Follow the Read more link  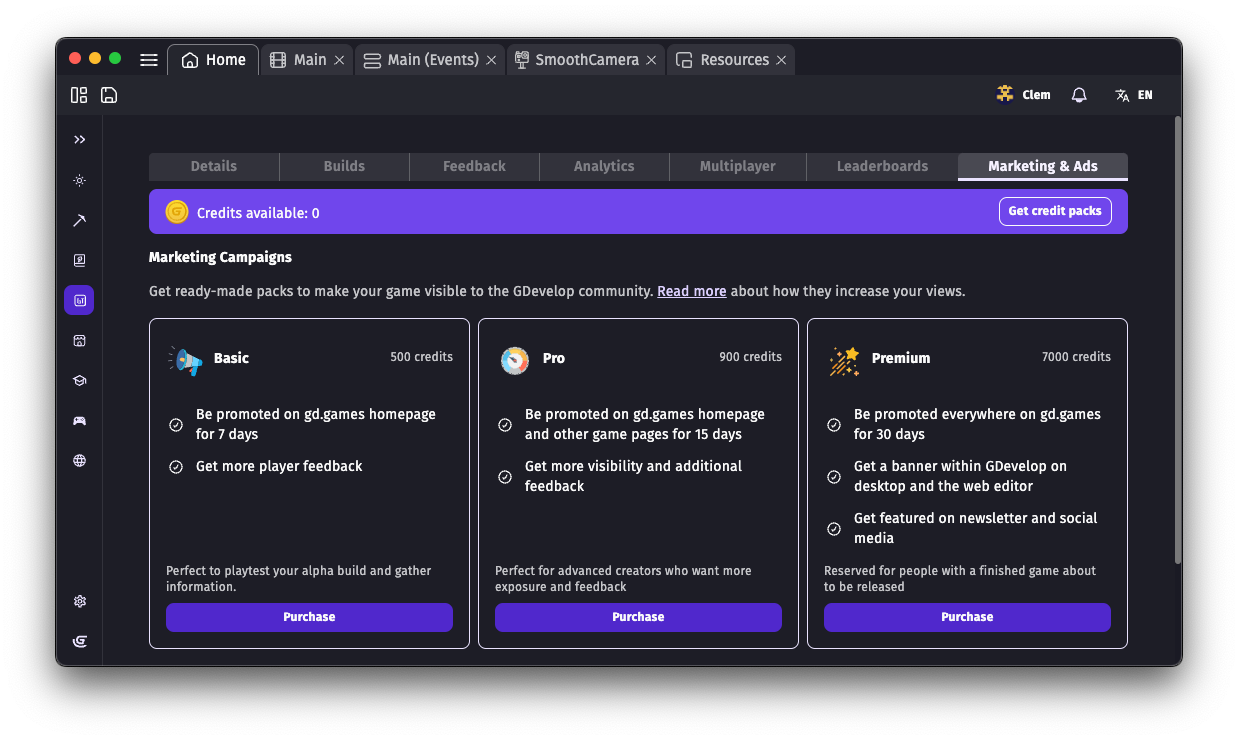(691, 291)
